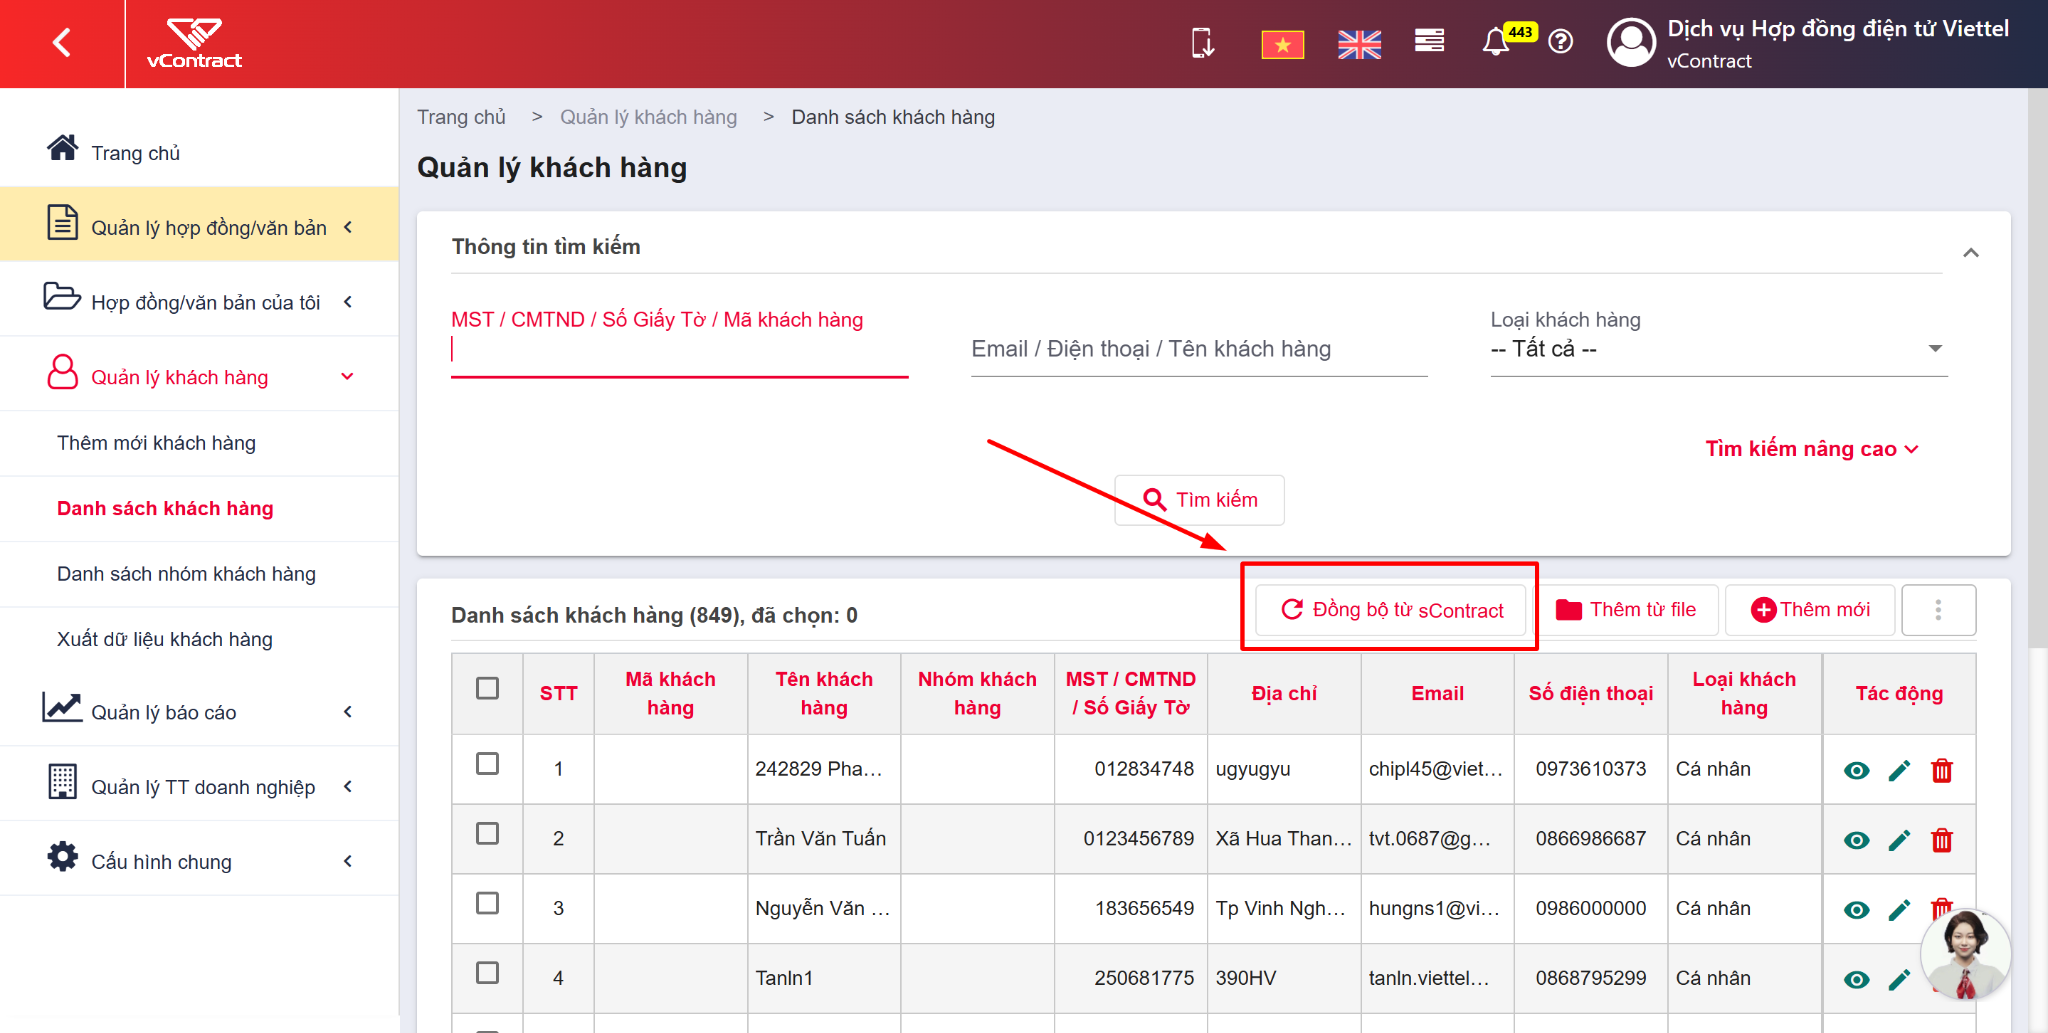View details of row 3 with eye icon
The height and width of the screenshot is (1033, 2048).
click(x=1856, y=910)
